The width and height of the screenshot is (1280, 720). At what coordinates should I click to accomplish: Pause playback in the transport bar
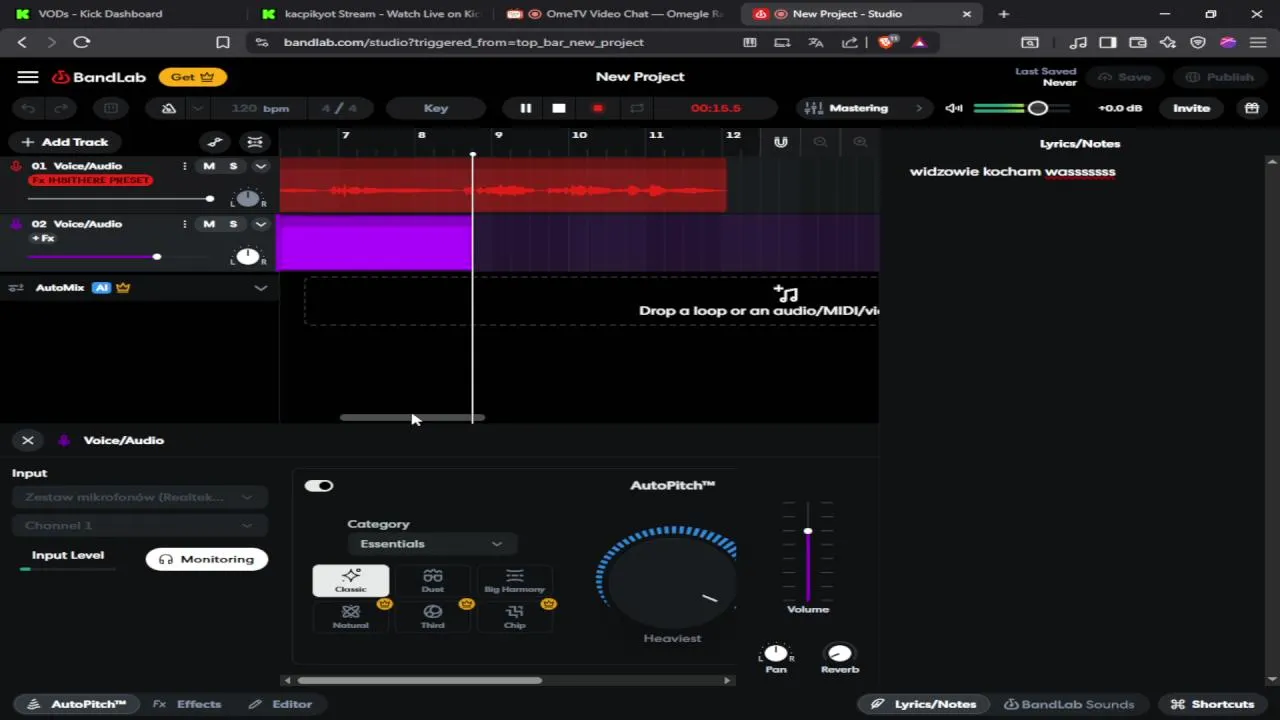(525, 108)
